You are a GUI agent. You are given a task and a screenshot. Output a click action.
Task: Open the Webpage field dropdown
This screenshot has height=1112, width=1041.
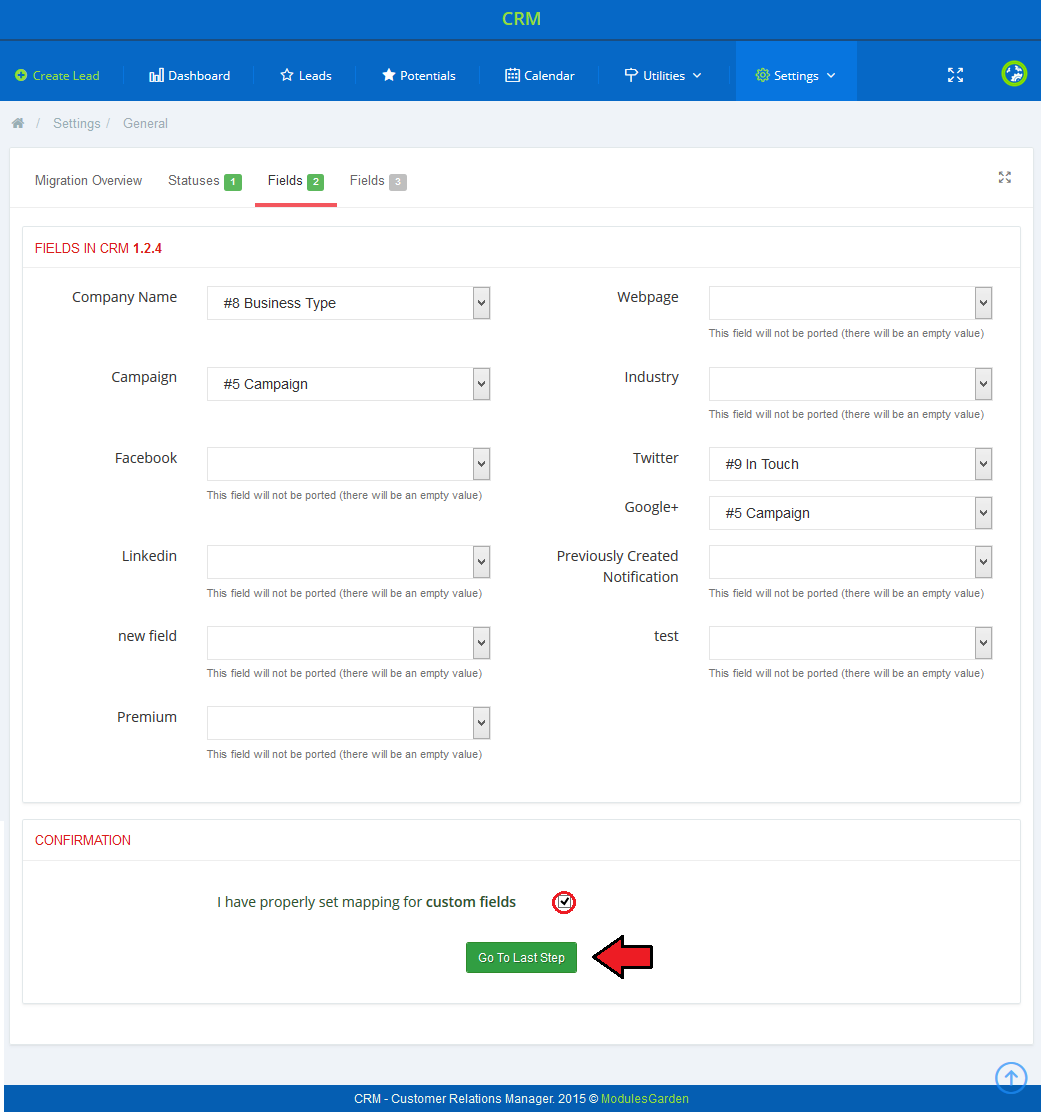850,303
